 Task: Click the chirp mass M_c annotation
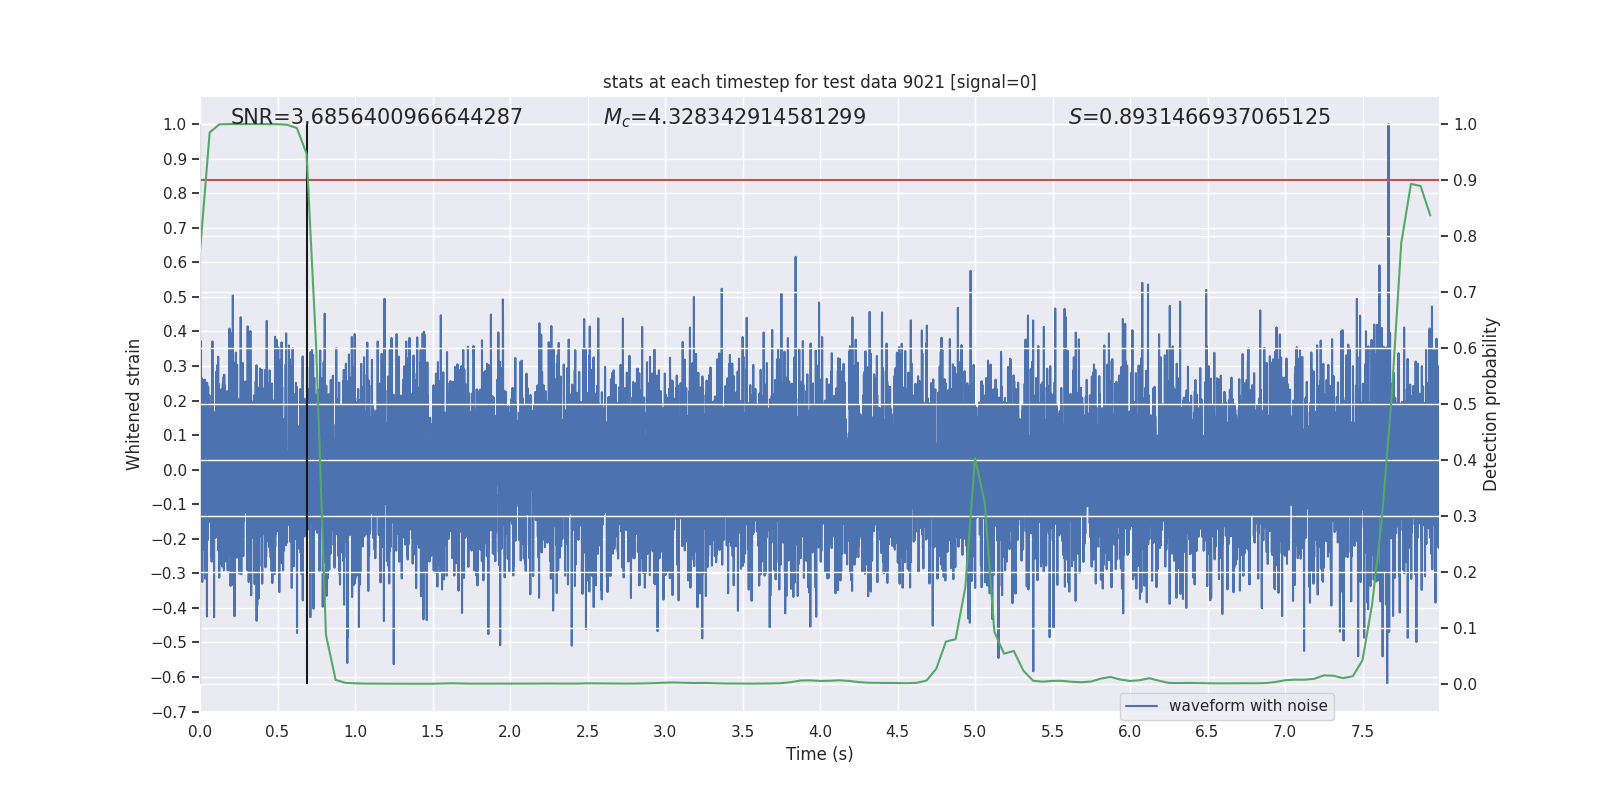coord(734,117)
